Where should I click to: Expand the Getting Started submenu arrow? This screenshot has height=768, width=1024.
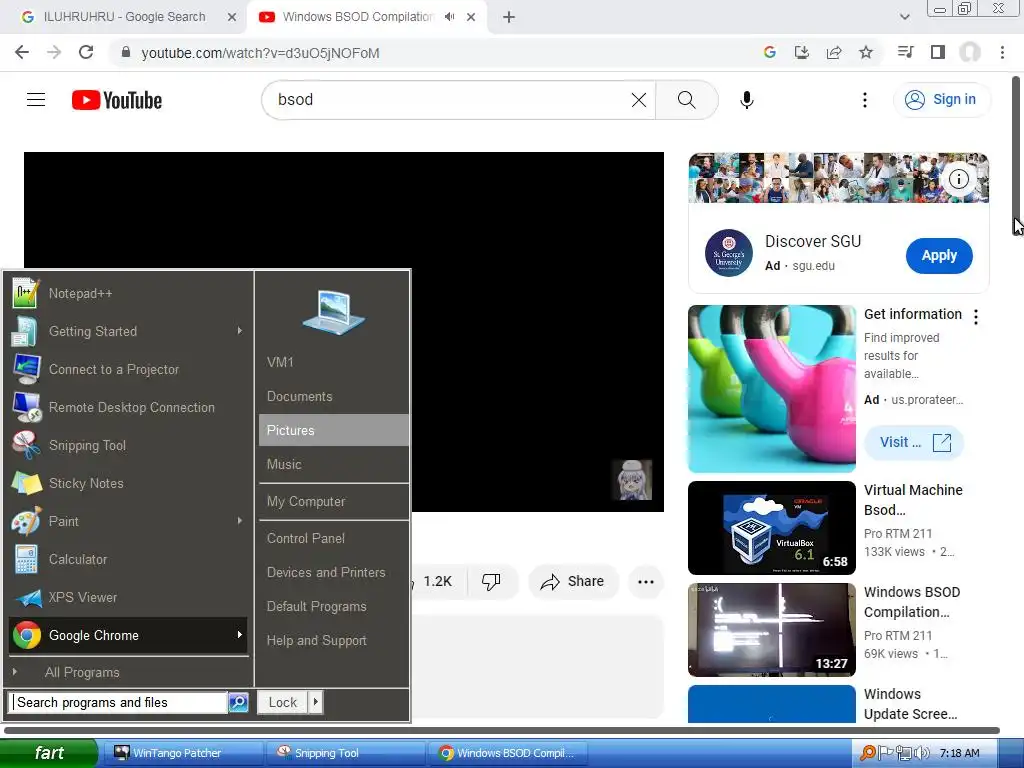[x=240, y=330]
